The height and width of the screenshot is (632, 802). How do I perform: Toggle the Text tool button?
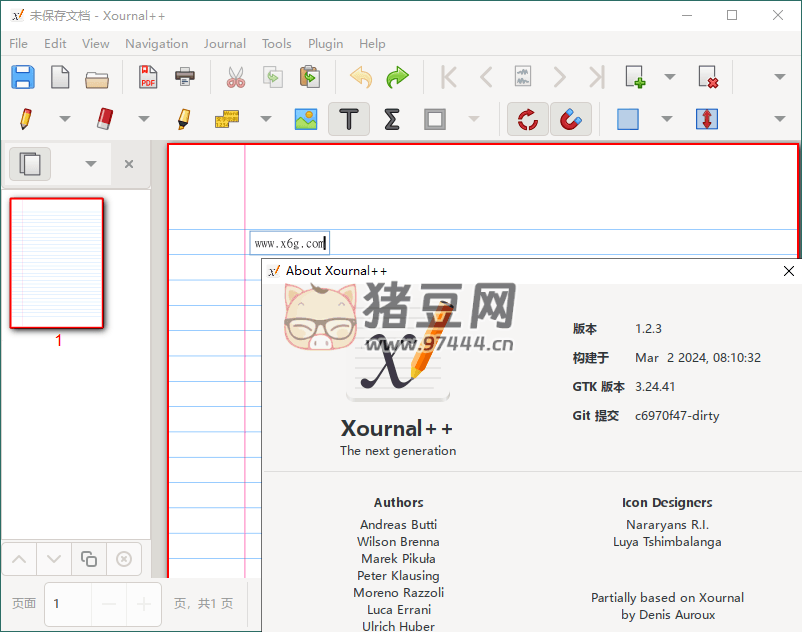(349, 119)
